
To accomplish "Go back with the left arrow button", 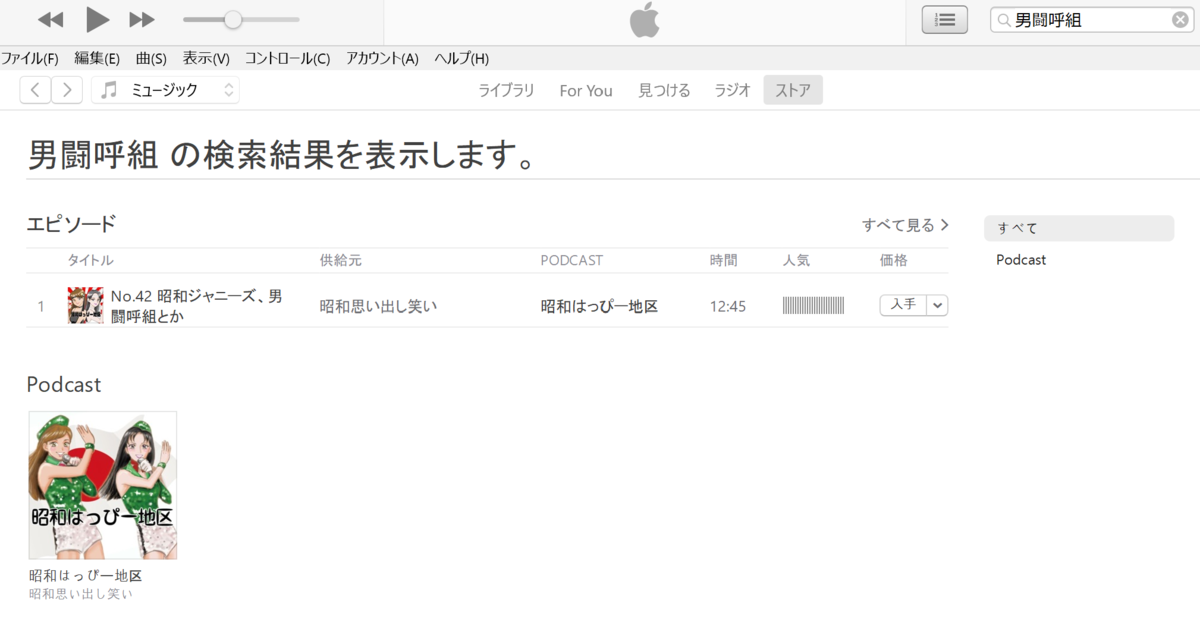I will click(x=35, y=90).
